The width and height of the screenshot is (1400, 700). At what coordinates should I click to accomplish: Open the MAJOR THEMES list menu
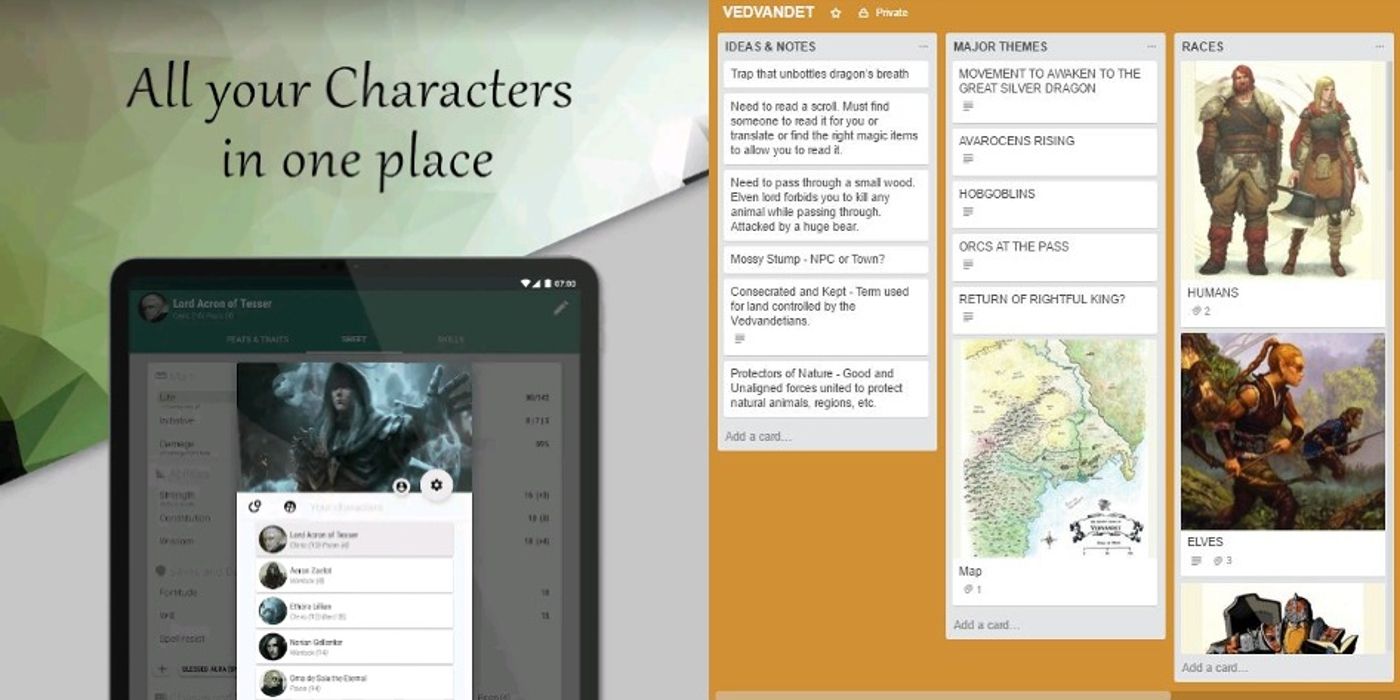(x=1150, y=46)
